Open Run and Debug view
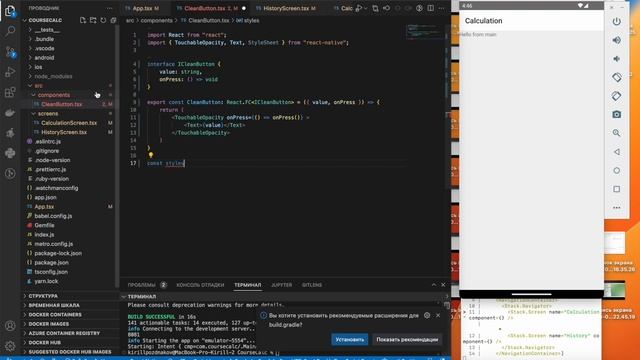 click(10, 72)
